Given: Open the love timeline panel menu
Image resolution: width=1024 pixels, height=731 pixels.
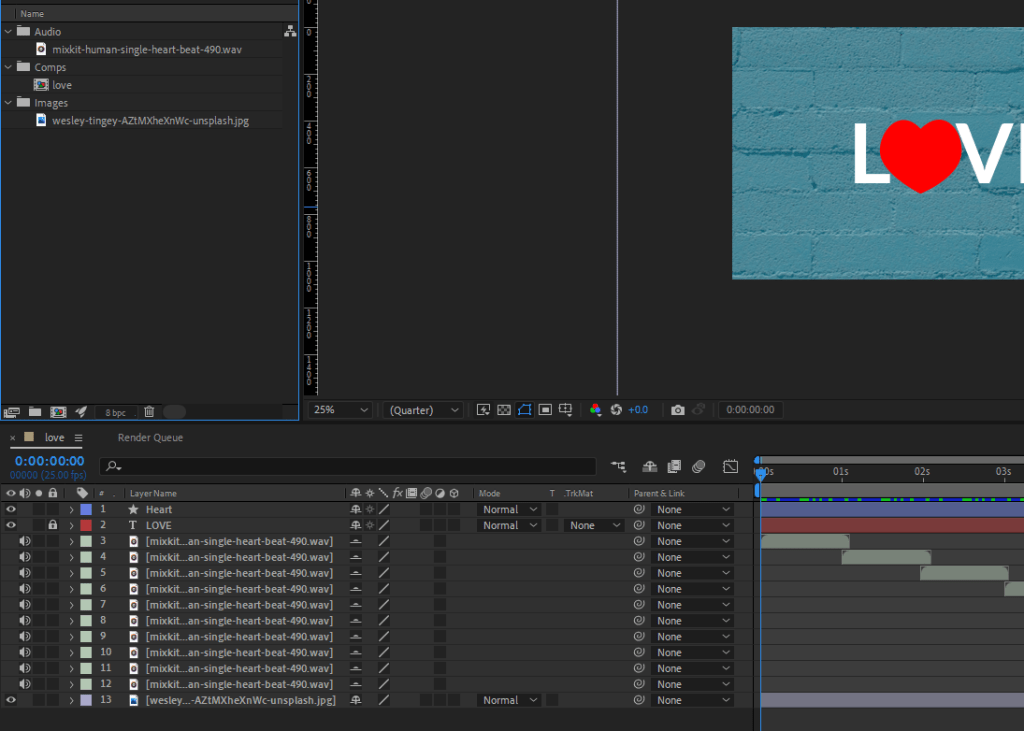Looking at the screenshot, I should 78,438.
